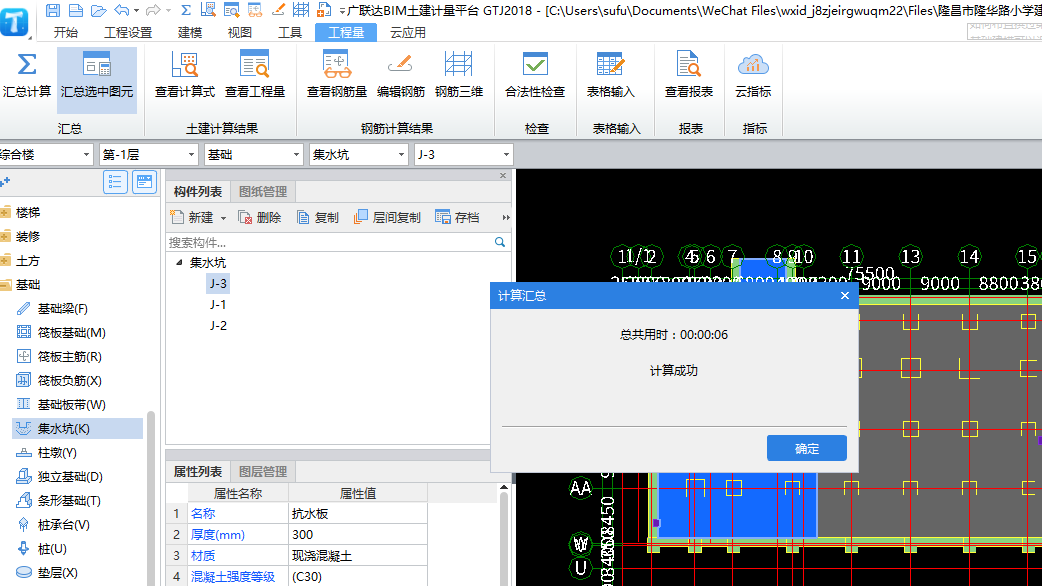This screenshot has width=1042, height=586.
Task: Select component J-2 in the list
Action: click(218, 326)
